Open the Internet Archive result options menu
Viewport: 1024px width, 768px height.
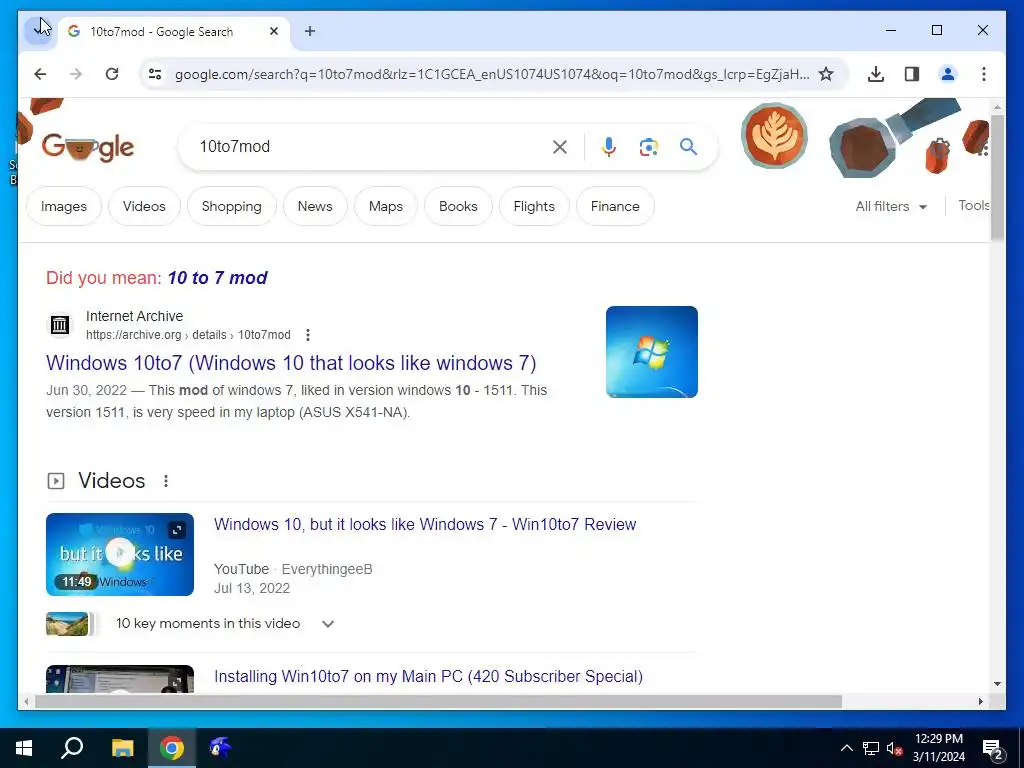point(308,335)
